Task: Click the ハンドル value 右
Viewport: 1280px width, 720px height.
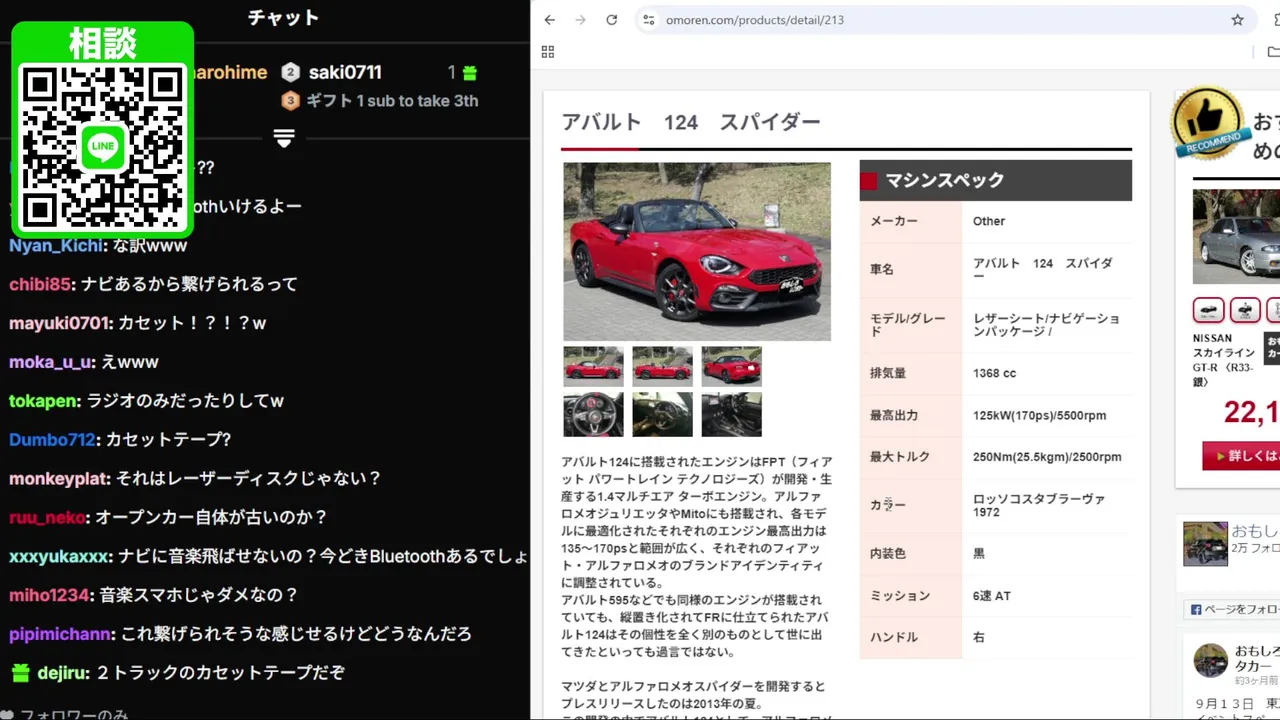Action: (979, 637)
